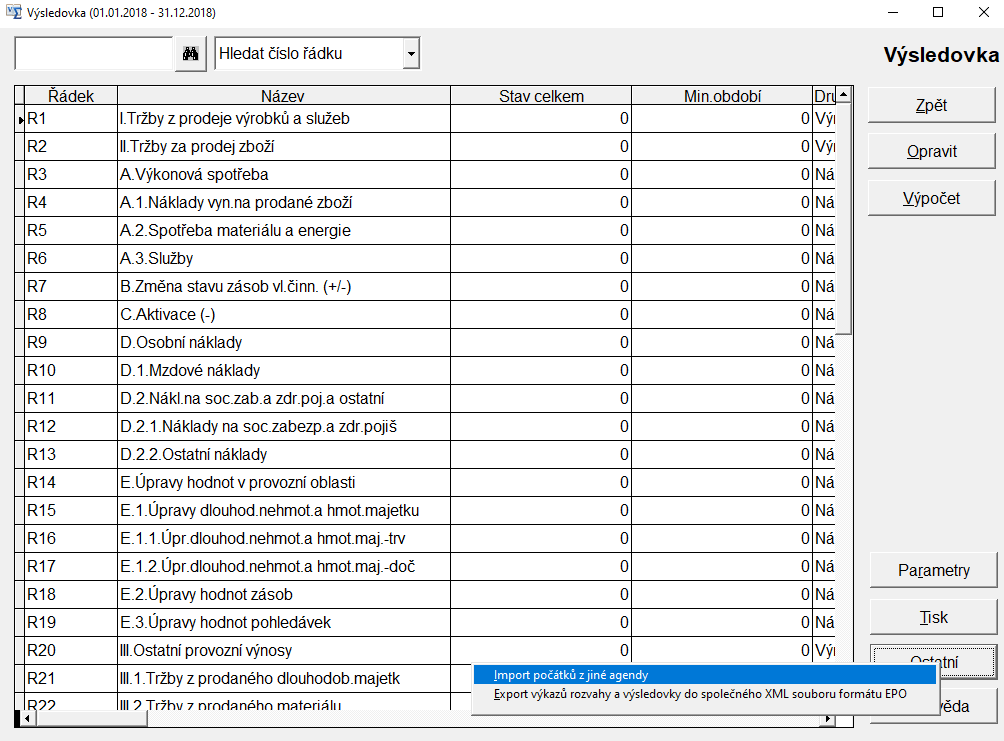This screenshot has width=1004, height=741.
Task: Select row R3 A.Výkonová spotřeba
Action: (x=192, y=174)
